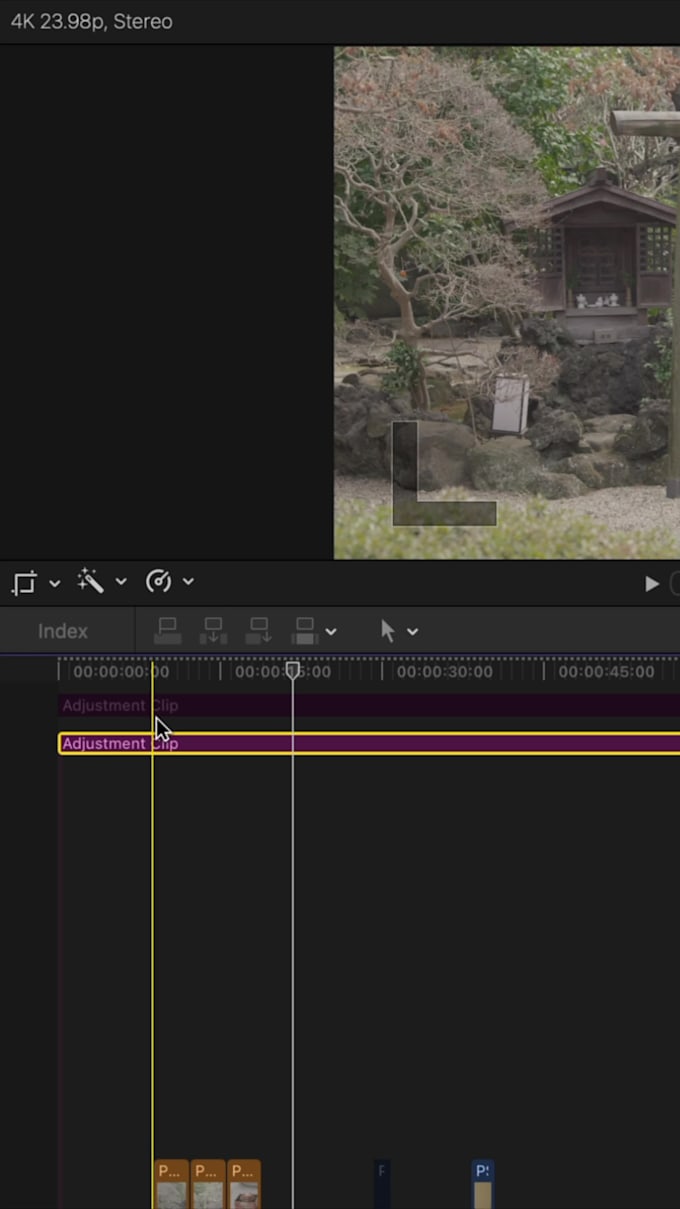Click the connect clip to storyline icon
The image size is (680, 1209).
click(168, 631)
